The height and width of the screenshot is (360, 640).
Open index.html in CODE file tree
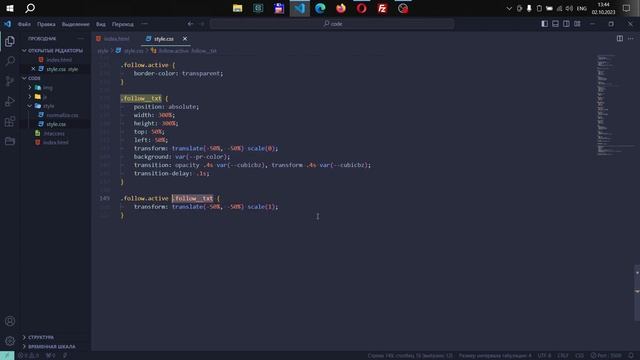tap(56, 142)
